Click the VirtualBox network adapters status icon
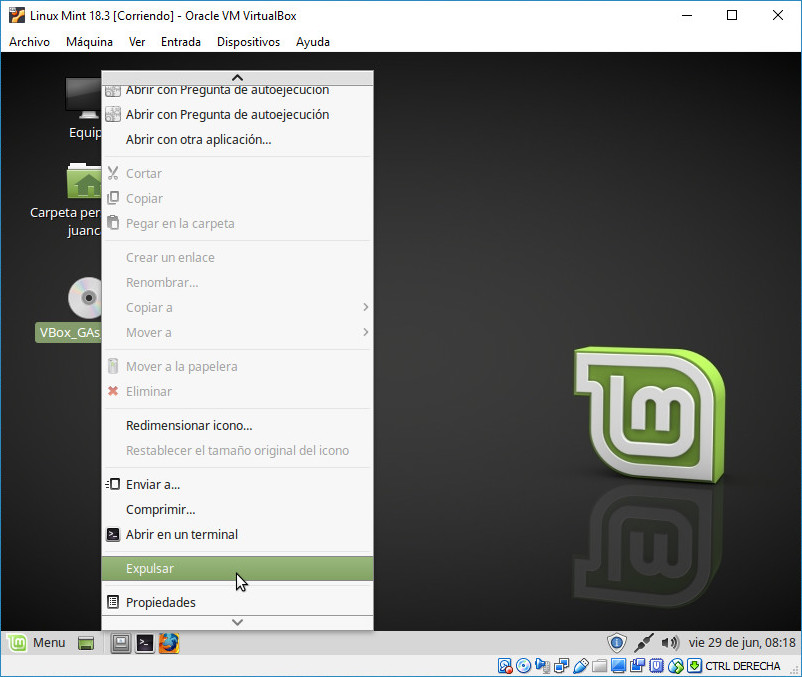The image size is (802, 677). point(561,666)
